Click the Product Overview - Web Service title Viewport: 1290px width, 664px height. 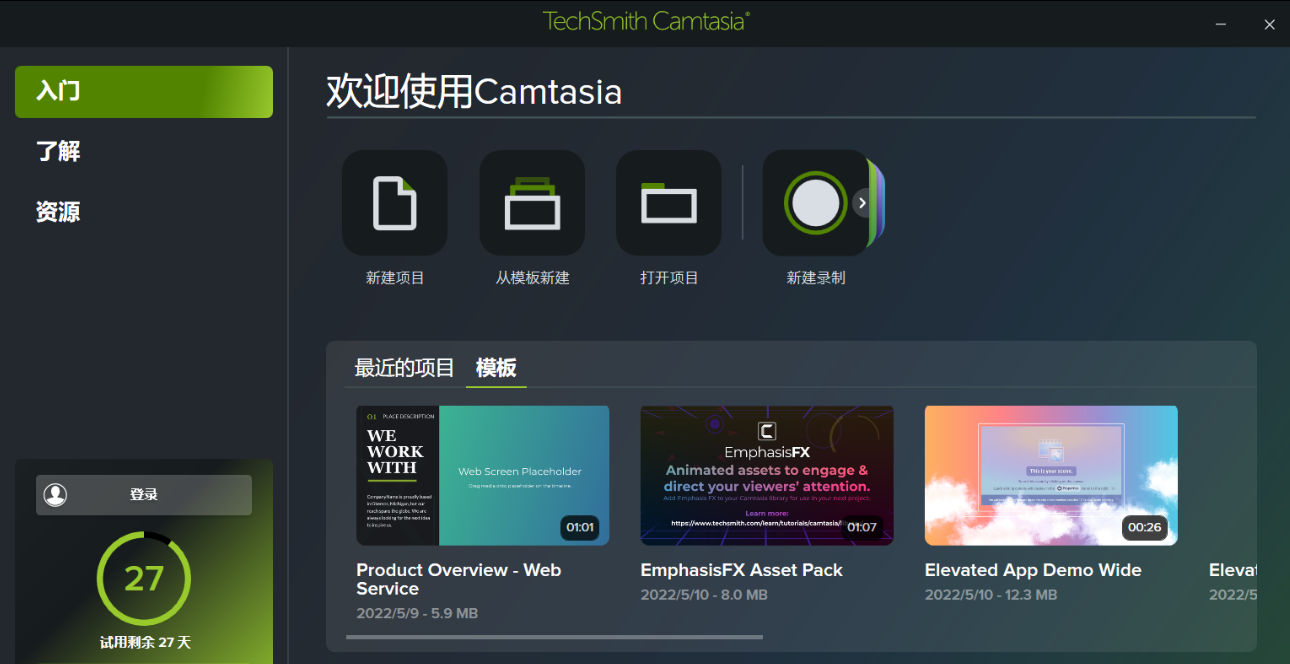click(x=459, y=579)
